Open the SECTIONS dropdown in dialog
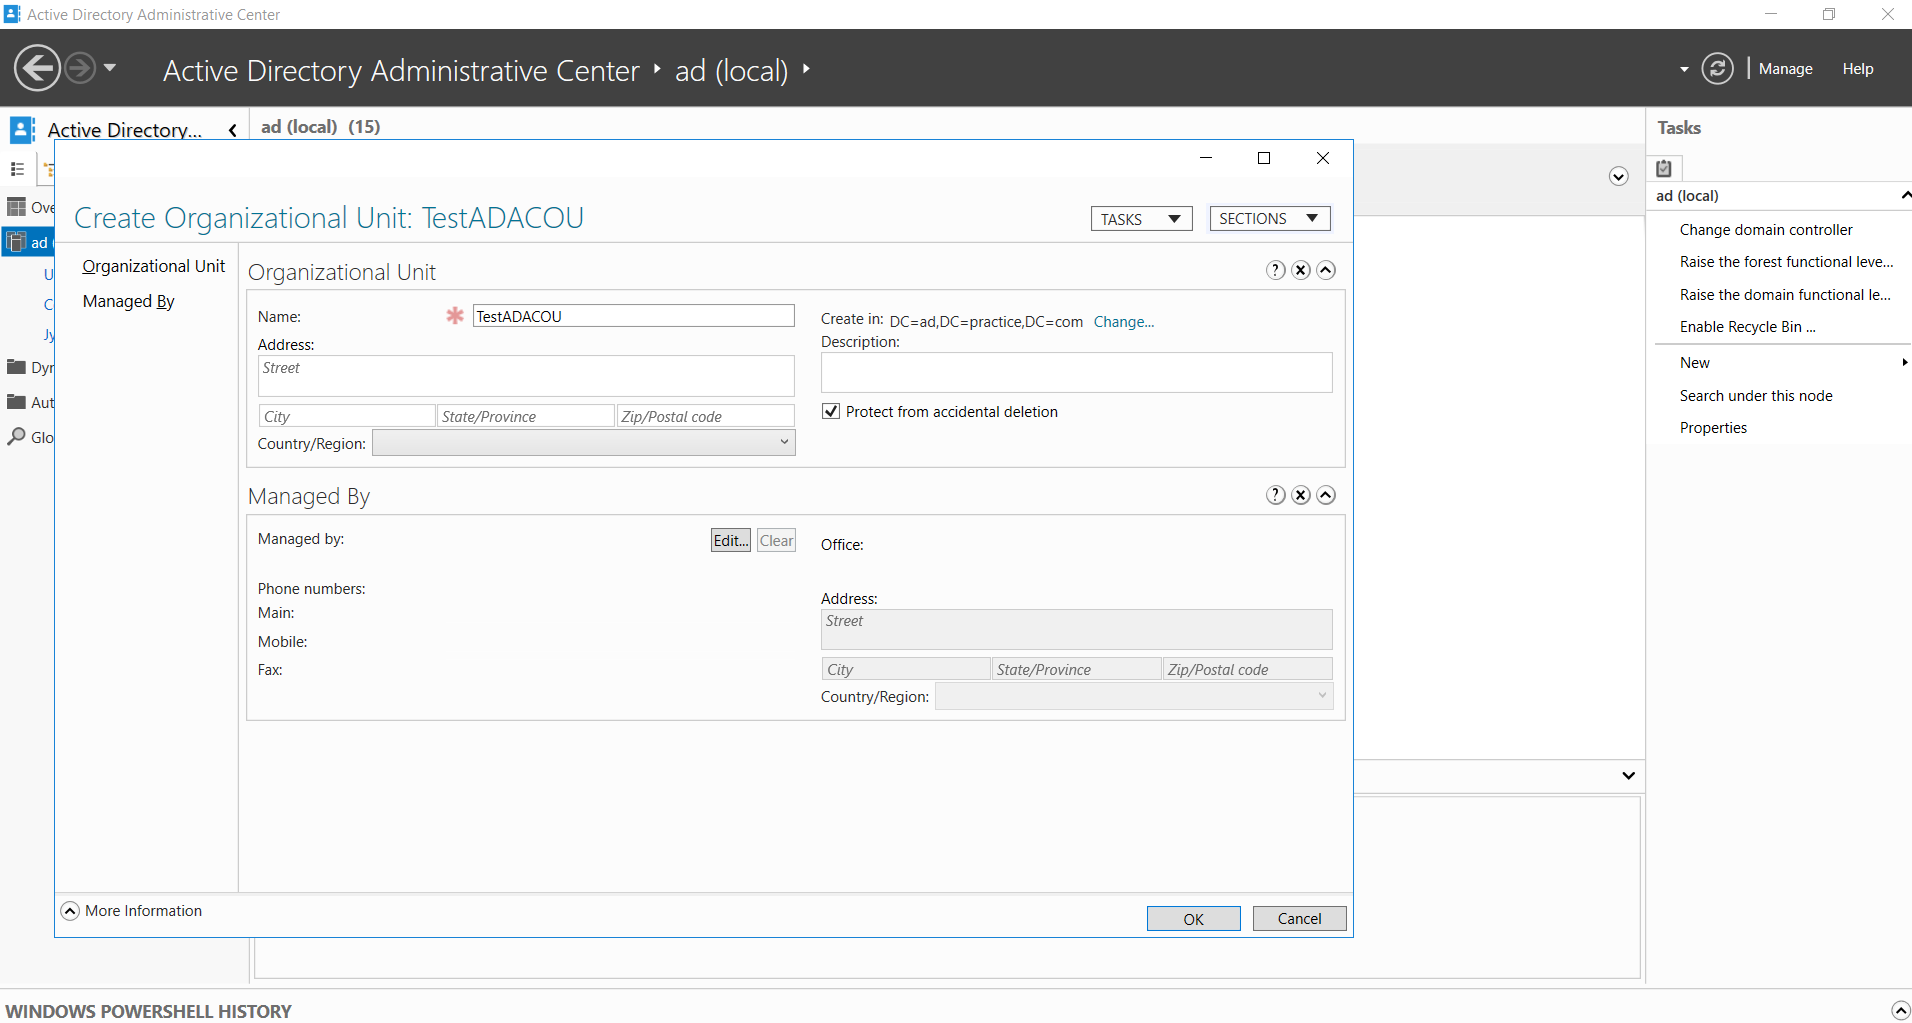Screen dimensions: 1912x1023 tap(1269, 218)
